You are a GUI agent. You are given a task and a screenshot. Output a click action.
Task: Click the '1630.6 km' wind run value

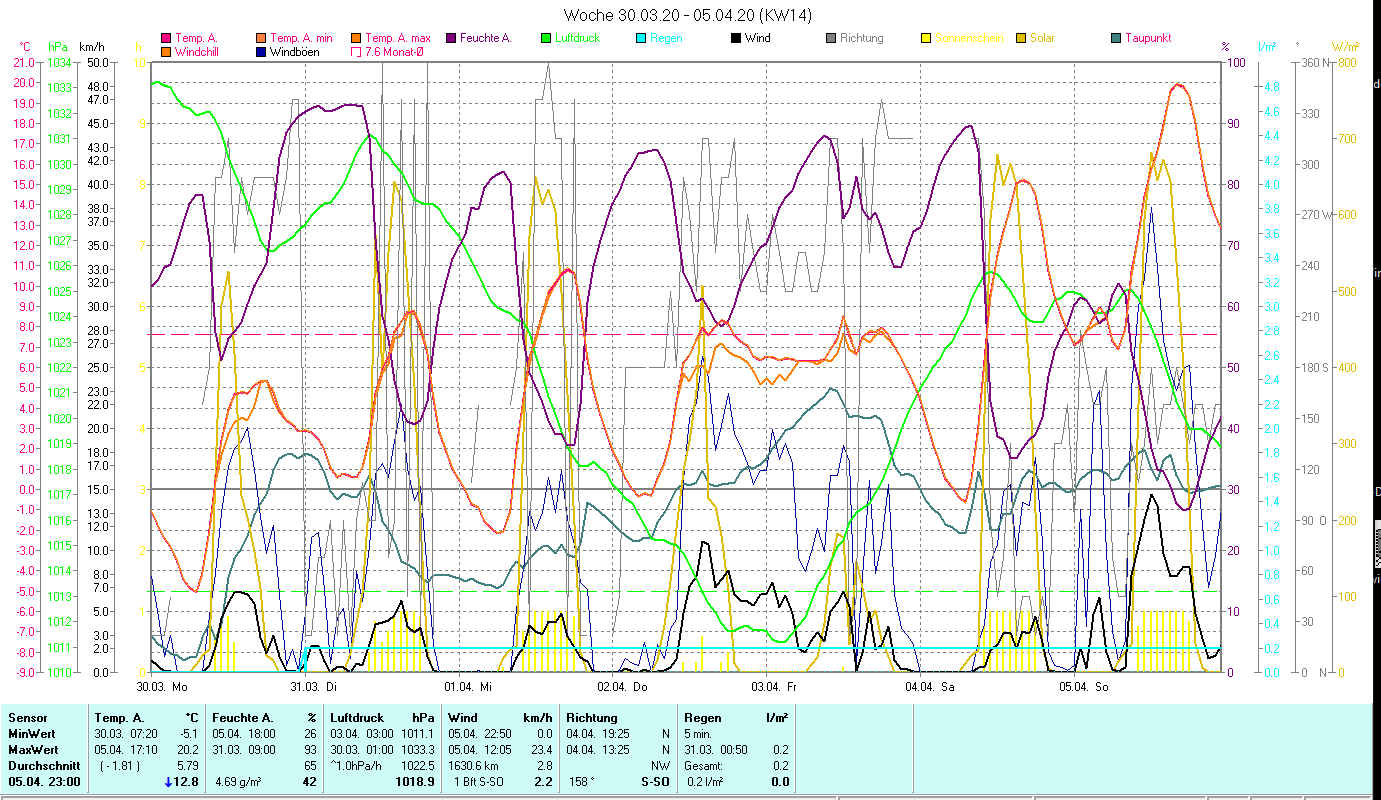(x=473, y=766)
